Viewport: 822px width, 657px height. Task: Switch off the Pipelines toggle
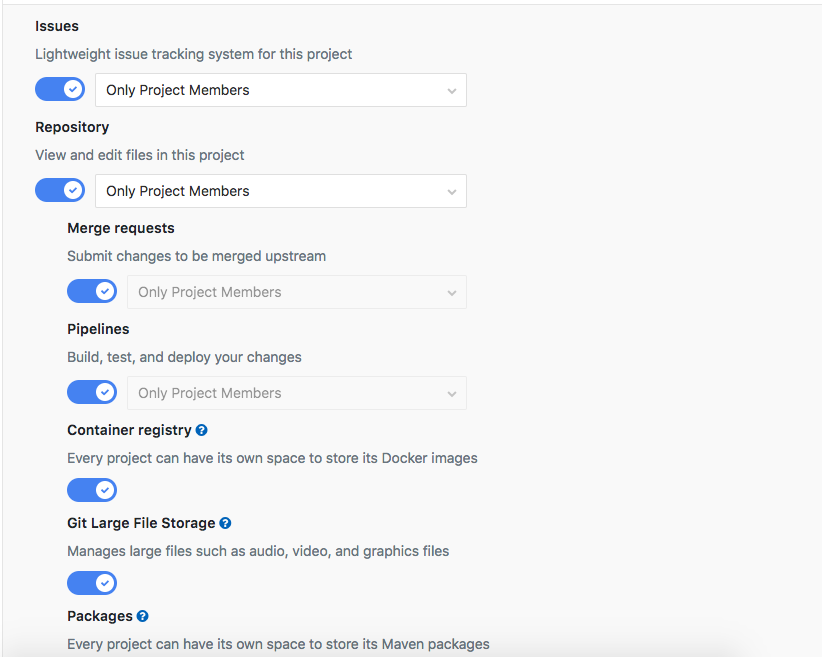pyautogui.click(x=92, y=392)
